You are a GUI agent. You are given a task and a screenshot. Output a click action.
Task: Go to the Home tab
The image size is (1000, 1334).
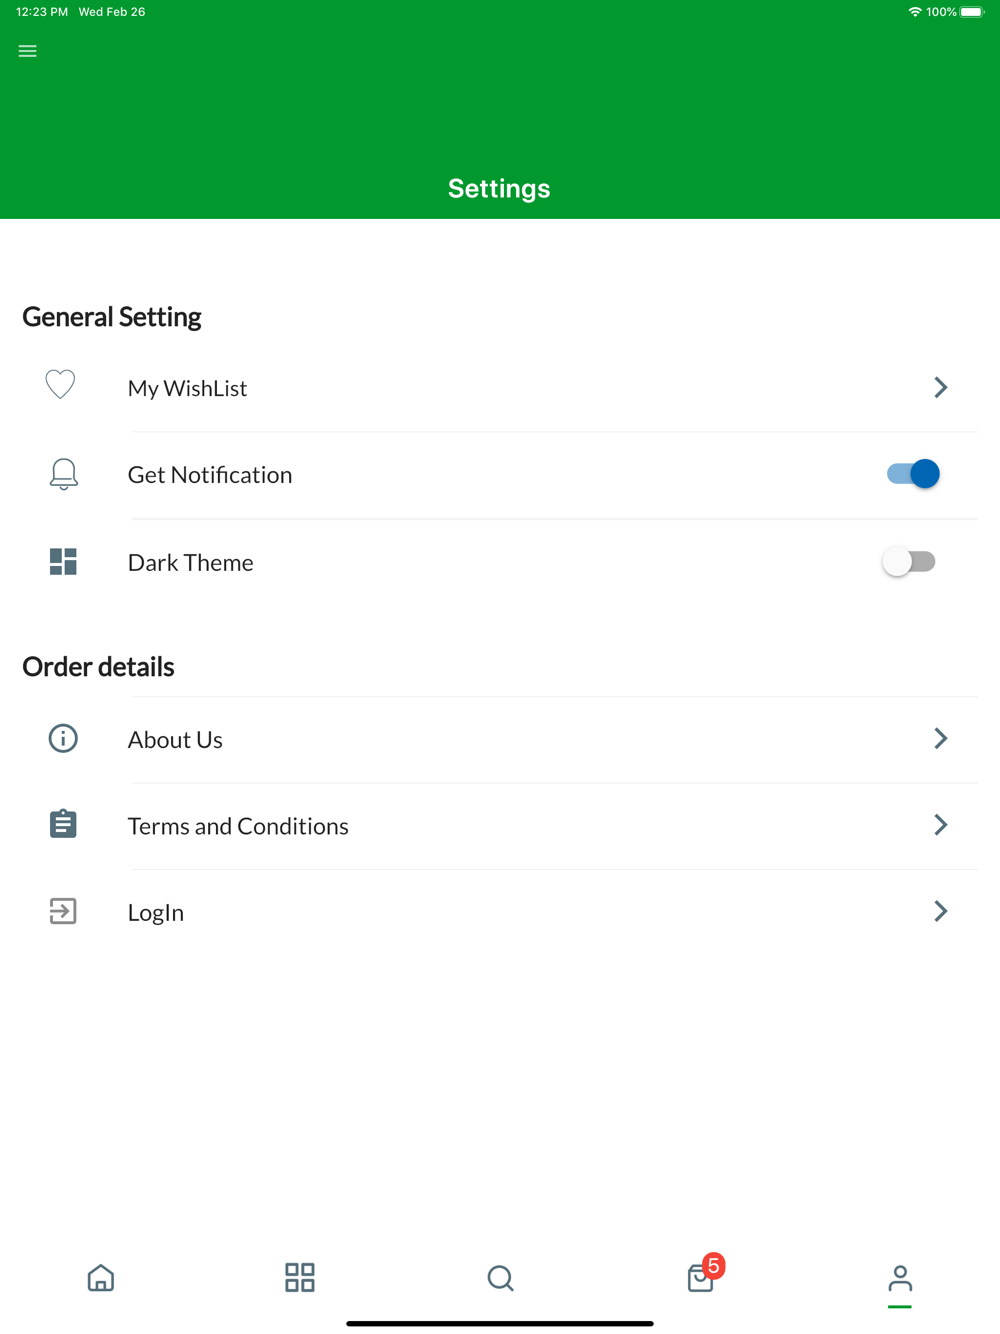(101, 1278)
